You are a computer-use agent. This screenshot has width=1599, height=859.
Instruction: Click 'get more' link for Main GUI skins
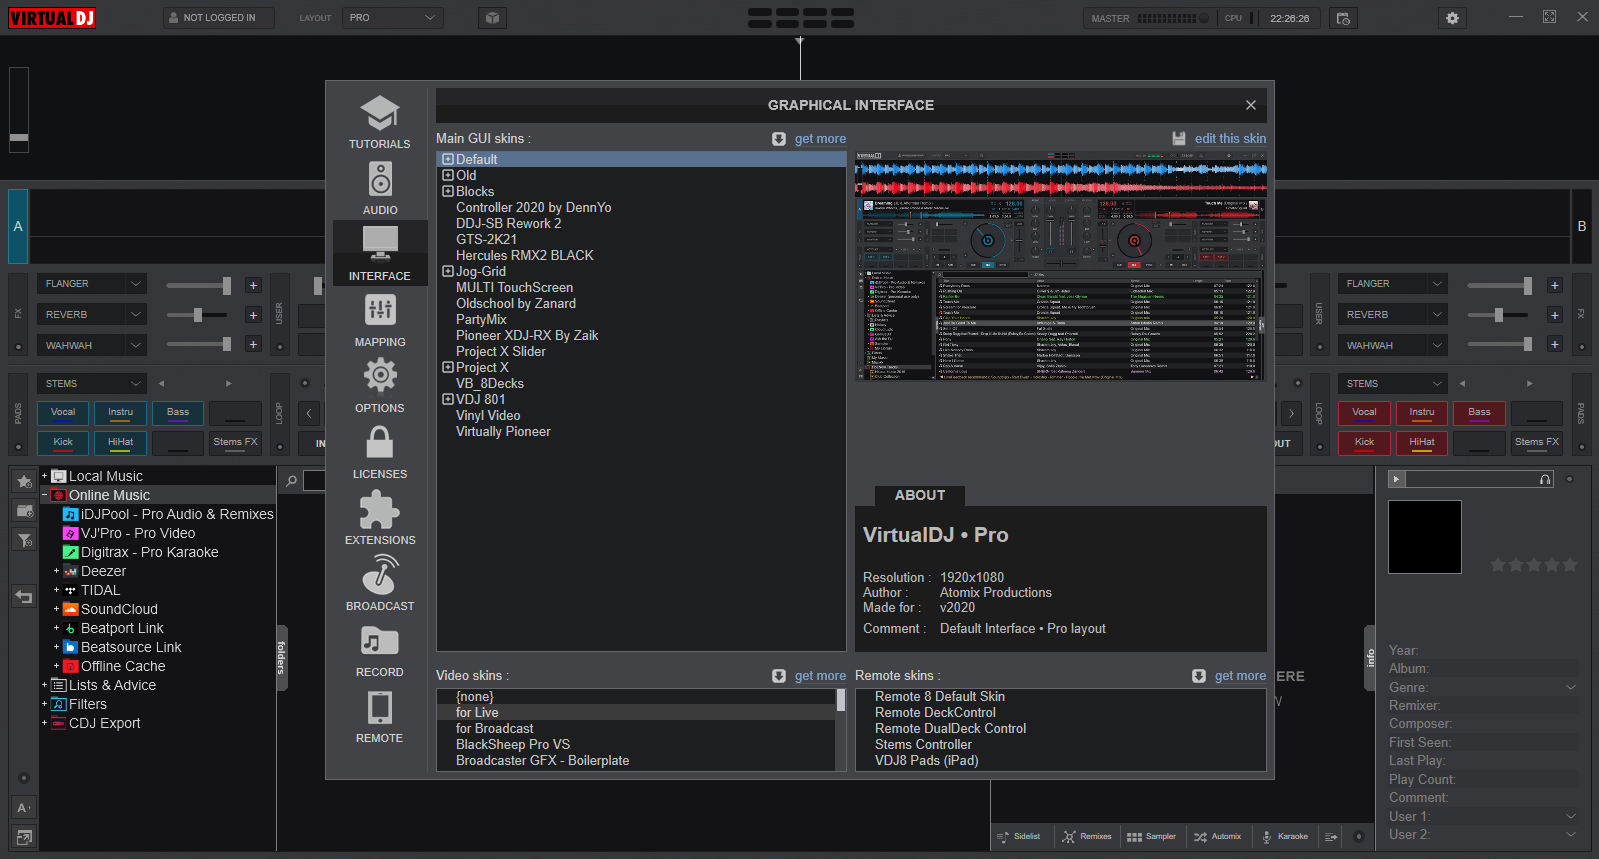coord(820,139)
